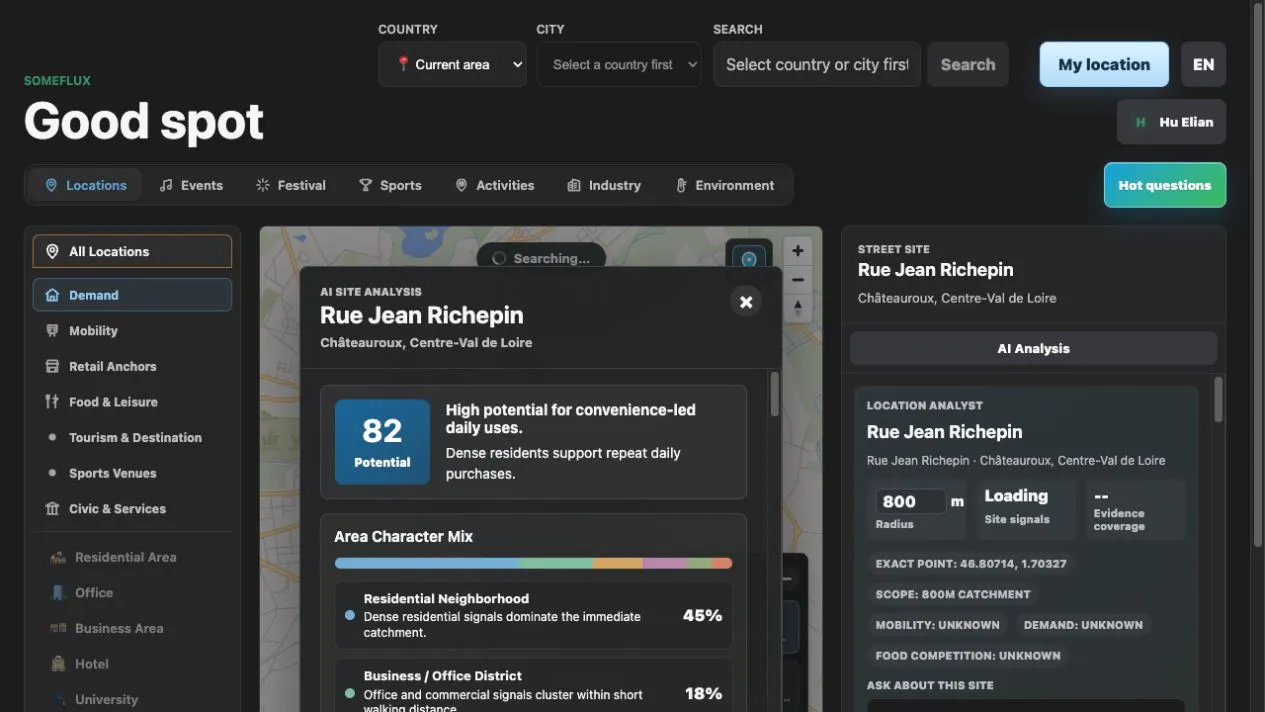Click the Hotel icon in the sidebar
1265x712 pixels.
point(58,664)
